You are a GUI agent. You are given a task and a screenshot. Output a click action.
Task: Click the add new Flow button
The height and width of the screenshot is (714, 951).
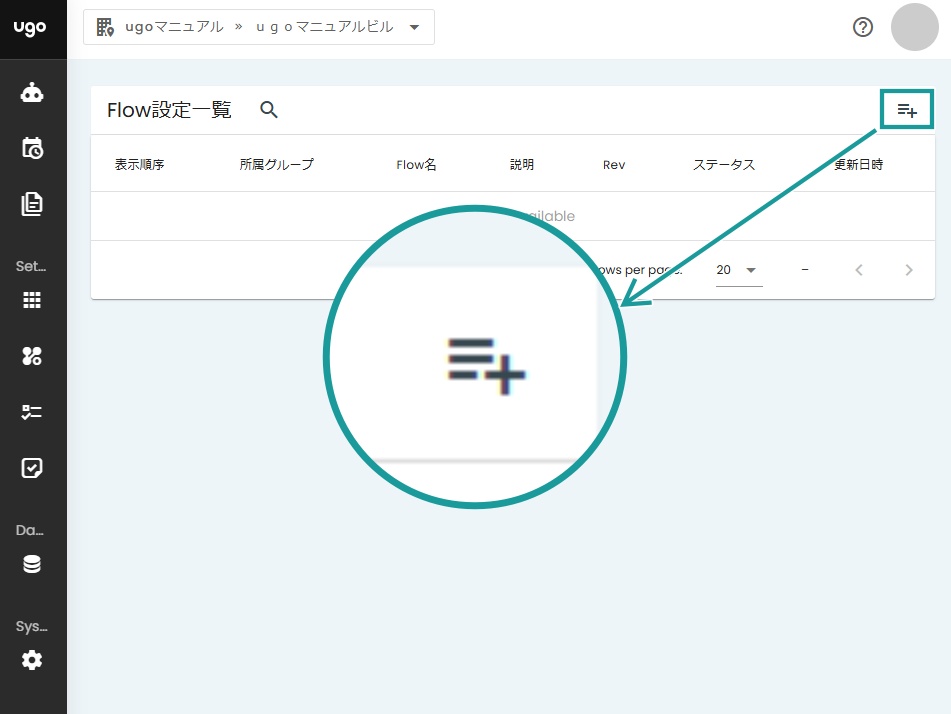coord(906,110)
